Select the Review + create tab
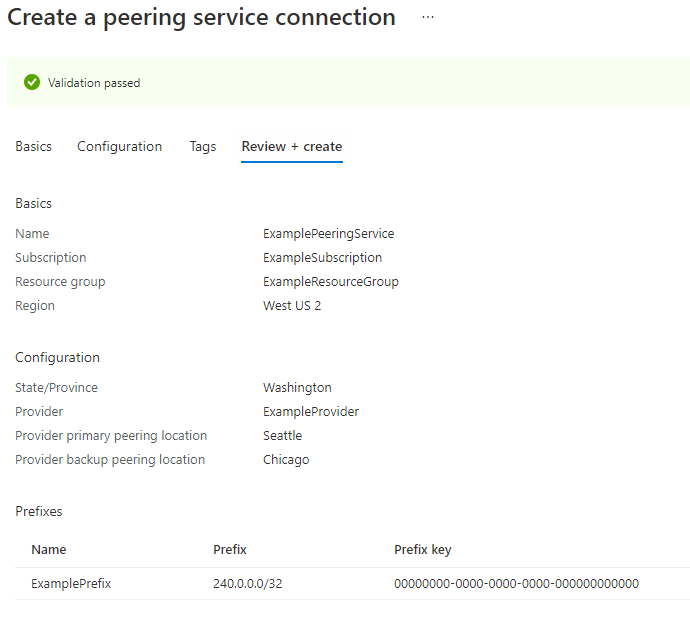Screen dimensions: 690x624 coord(292,147)
